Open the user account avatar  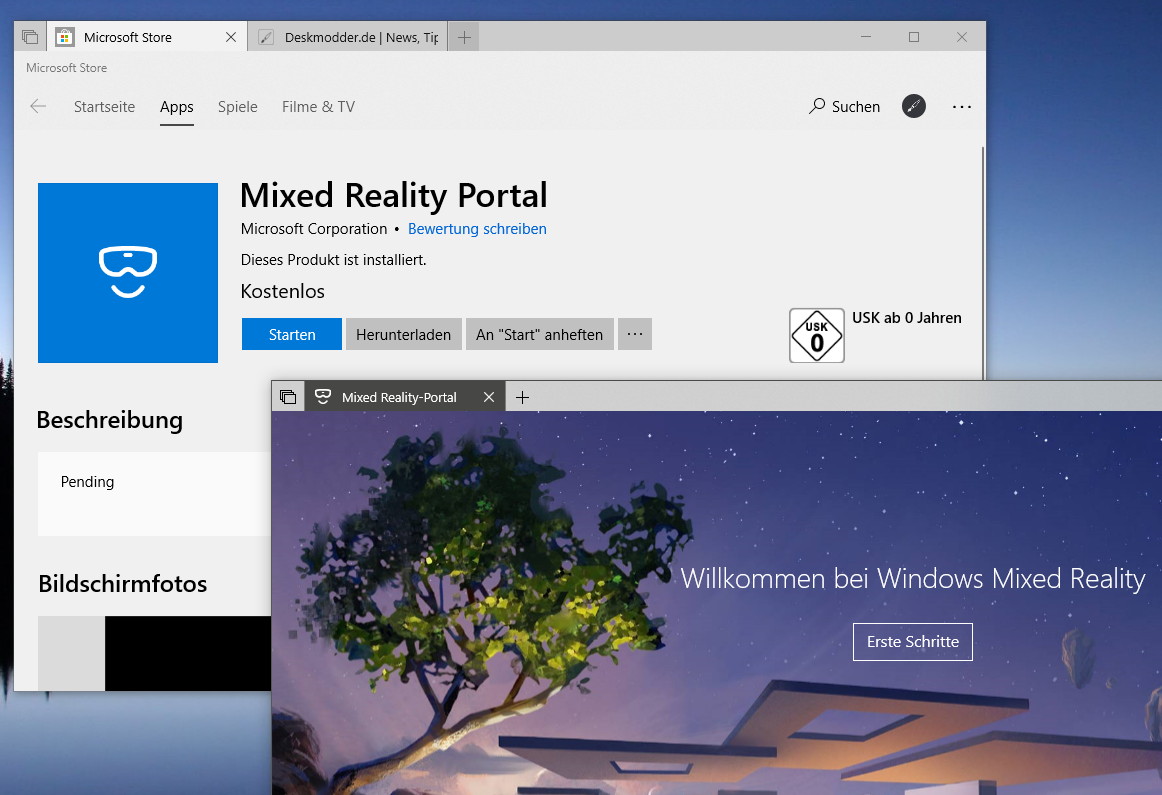(914, 106)
